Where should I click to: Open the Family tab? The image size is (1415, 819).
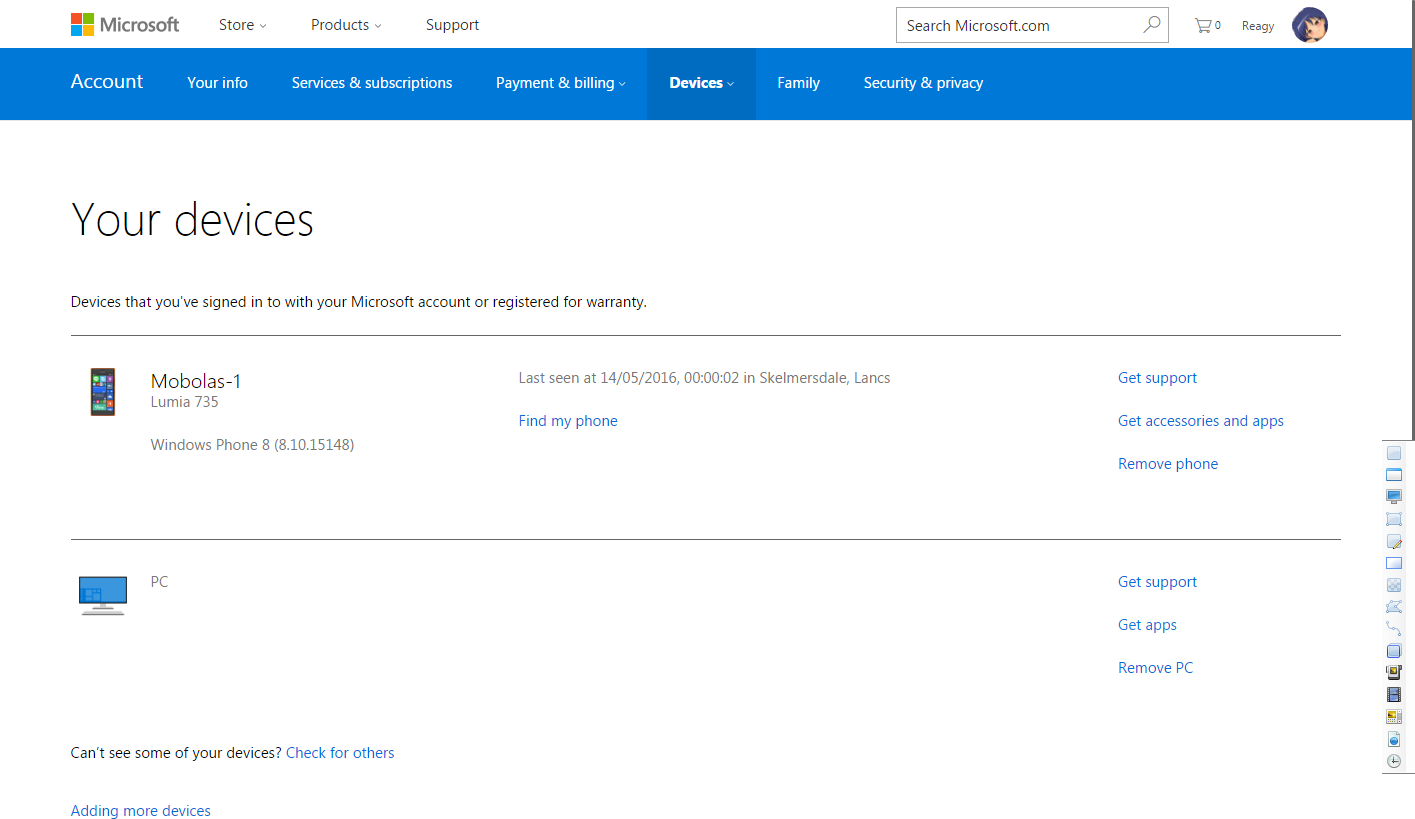[798, 83]
